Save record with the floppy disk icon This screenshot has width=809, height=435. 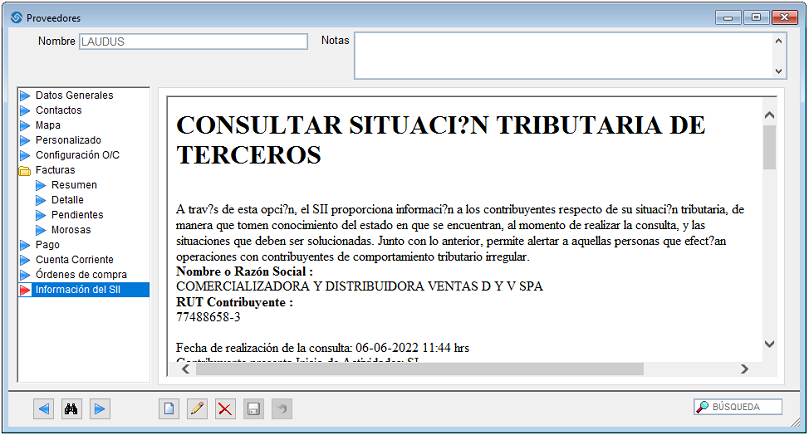click(x=253, y=409)
